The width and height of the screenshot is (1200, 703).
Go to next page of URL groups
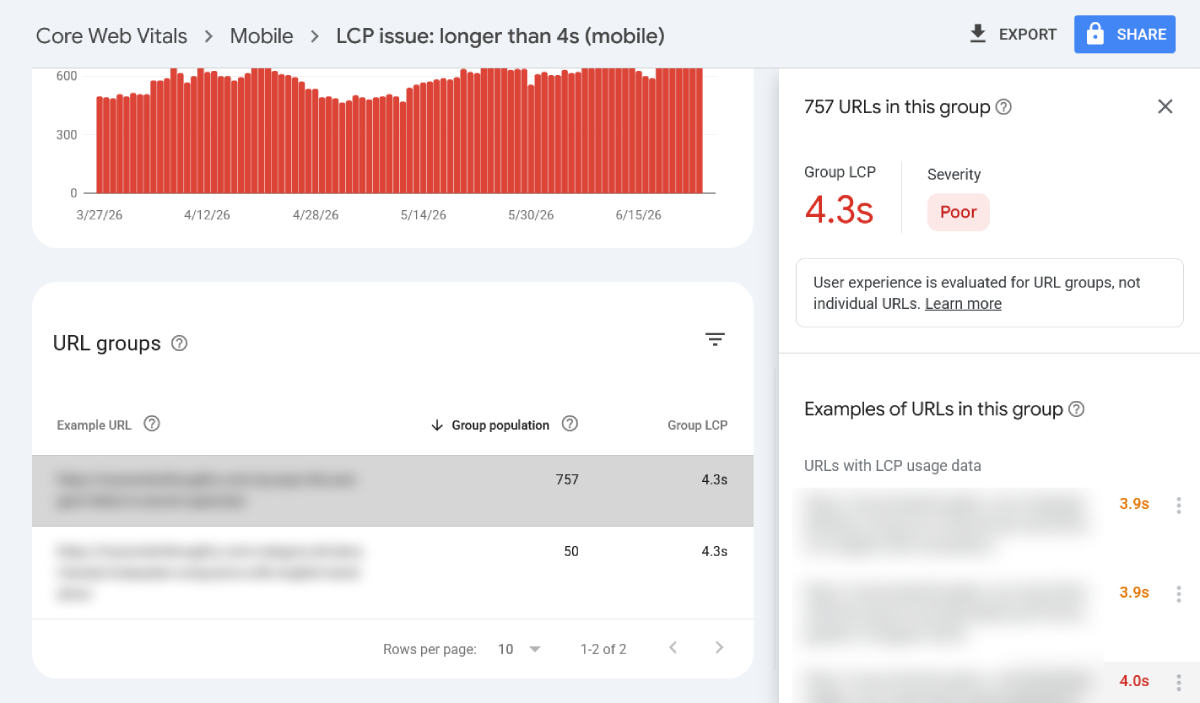pyautogui.click(x=719, y=648)
